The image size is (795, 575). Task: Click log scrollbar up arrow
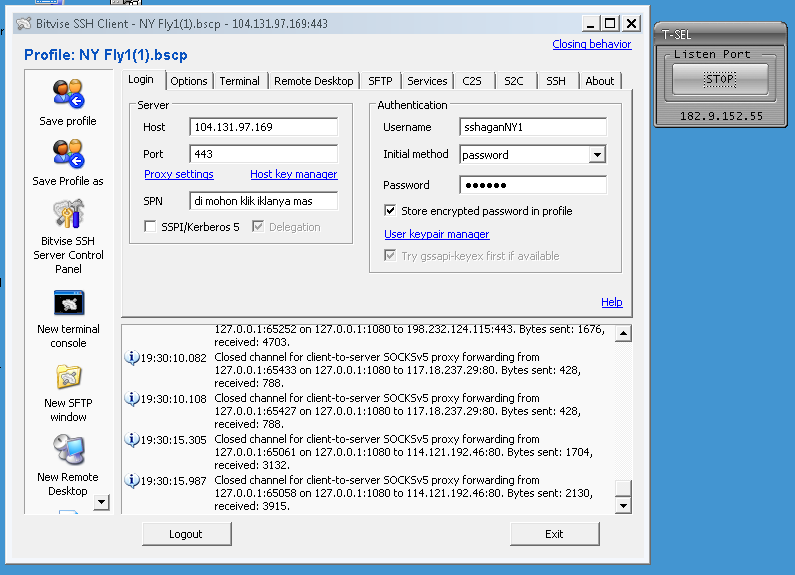623,333
